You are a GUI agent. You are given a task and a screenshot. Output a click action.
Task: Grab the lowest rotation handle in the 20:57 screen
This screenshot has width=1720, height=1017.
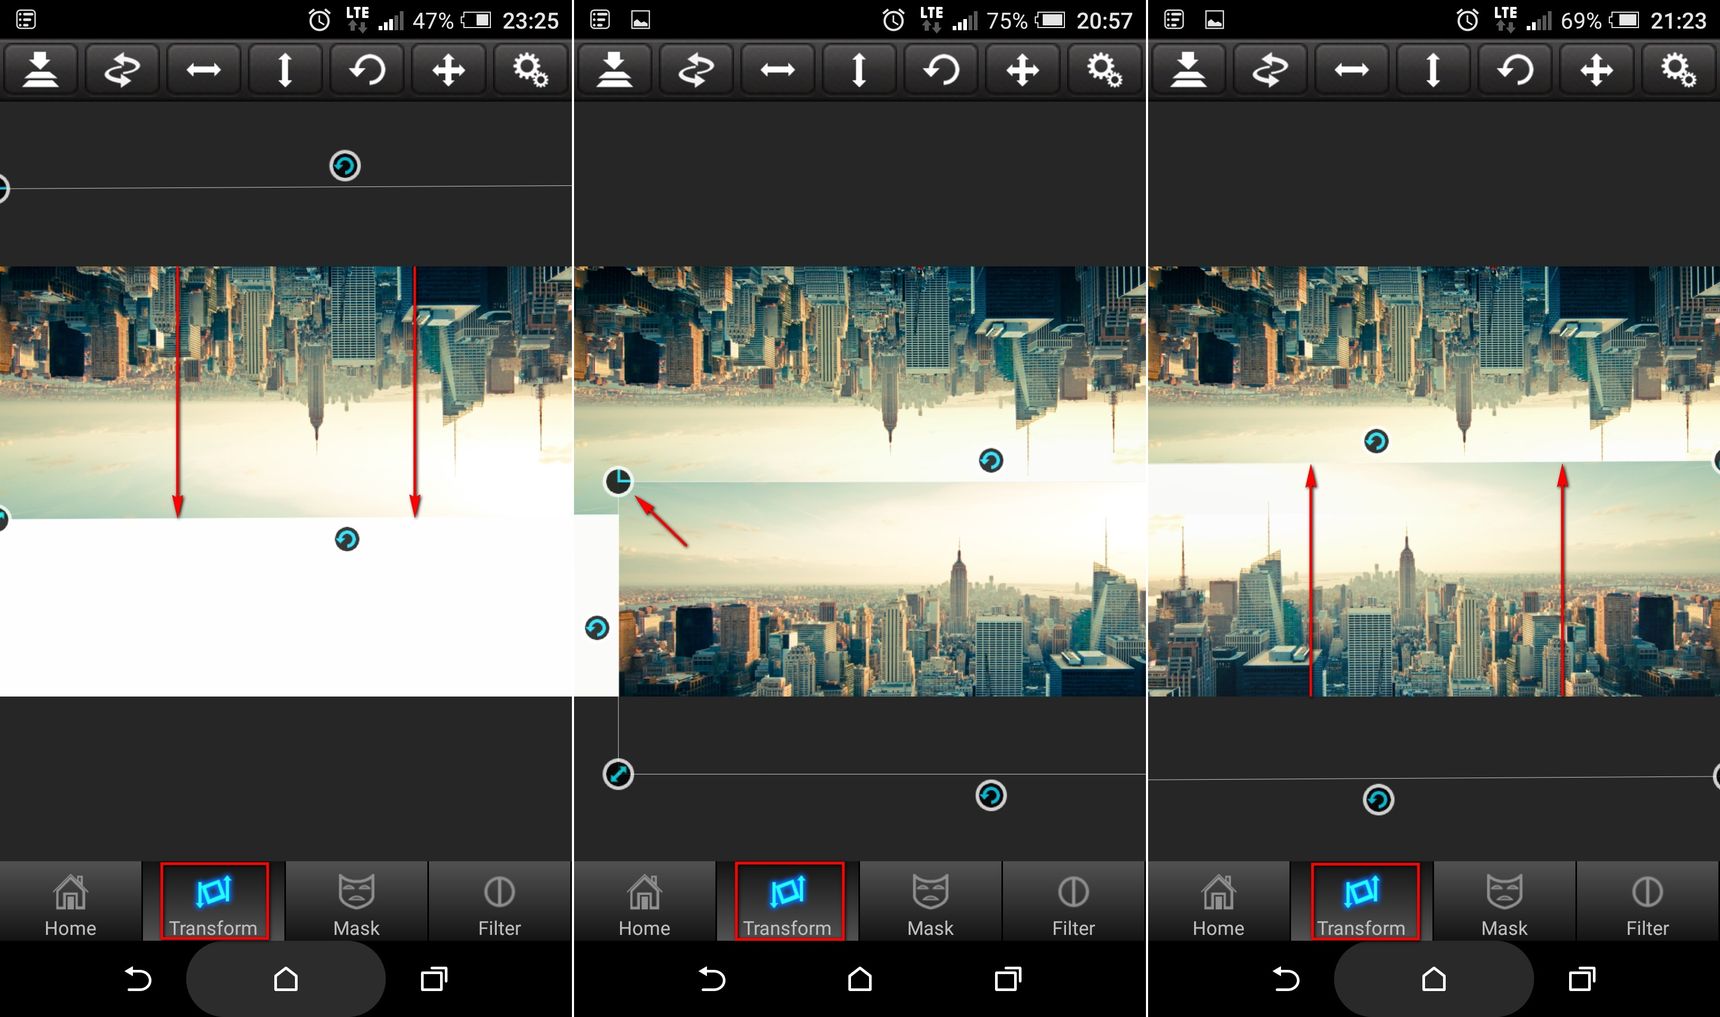point(991,795)
